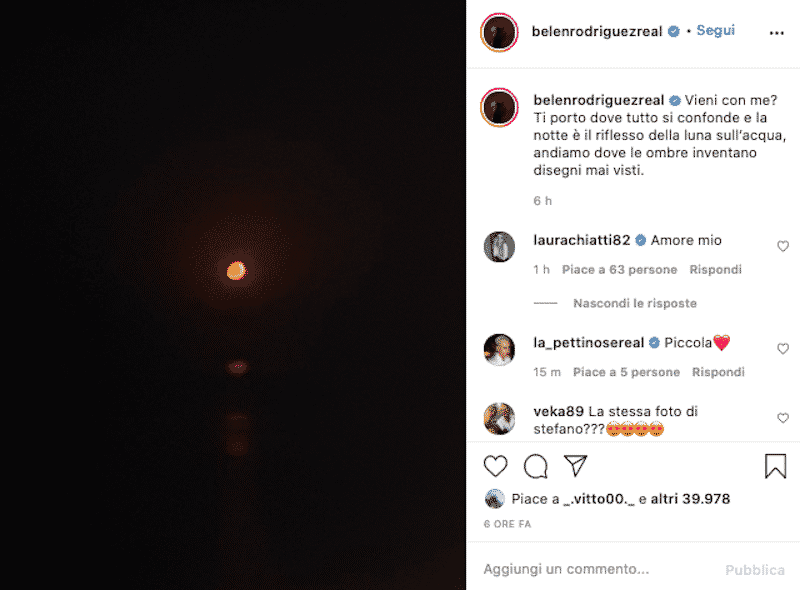Open laurachiatti82's profile avatar
The image size is (800, 590).
(499, 246)
